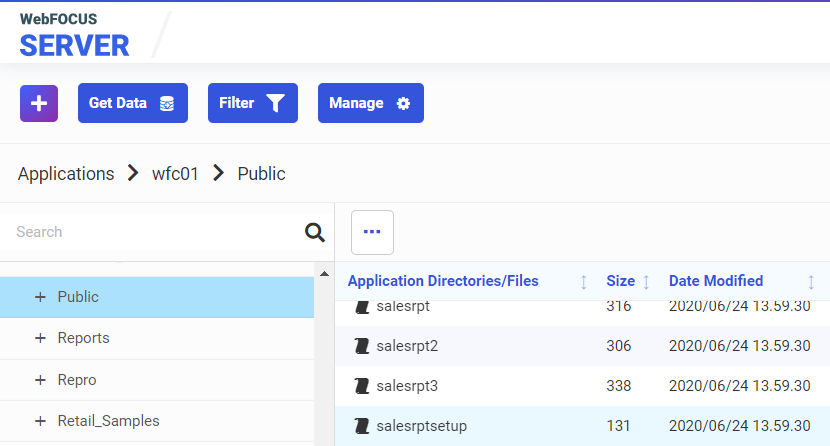This screenshot has height=446, width=830.
Task: Sort by Application Directories/Files arrow
Action: (x=584, y=282)
